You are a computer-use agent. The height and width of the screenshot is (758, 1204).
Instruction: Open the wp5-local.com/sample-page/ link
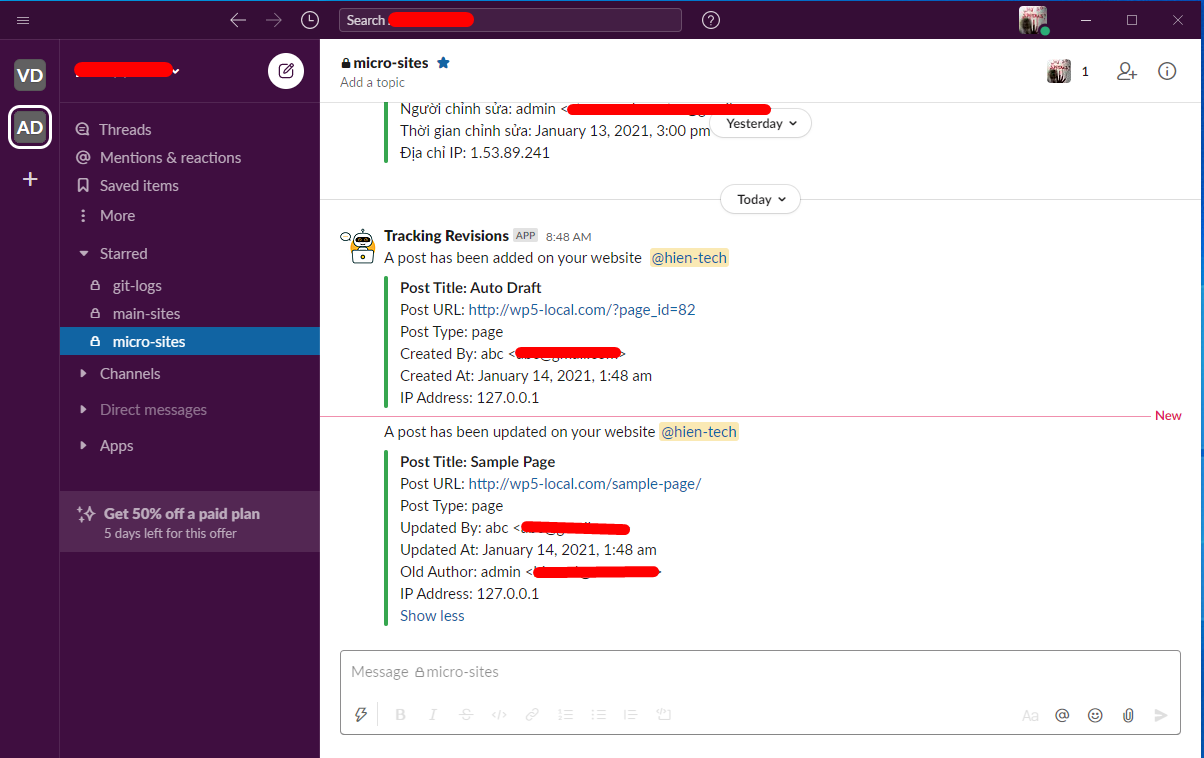[585, 483]
